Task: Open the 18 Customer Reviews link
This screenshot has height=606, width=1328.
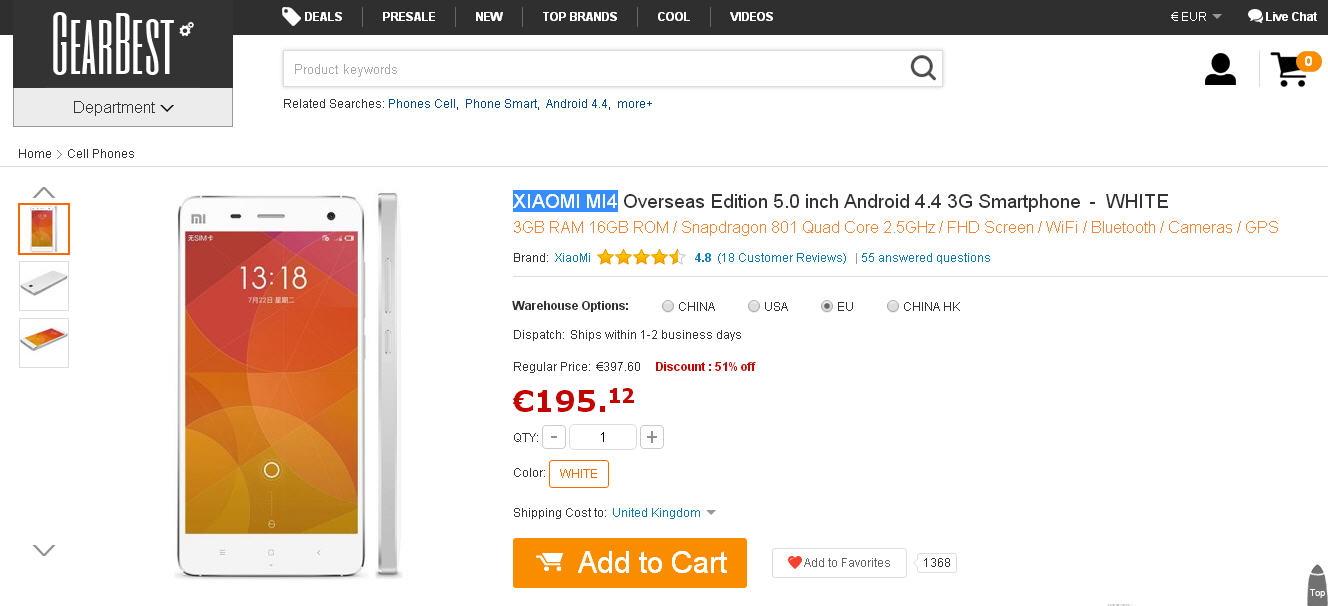Action: point(782,258)
